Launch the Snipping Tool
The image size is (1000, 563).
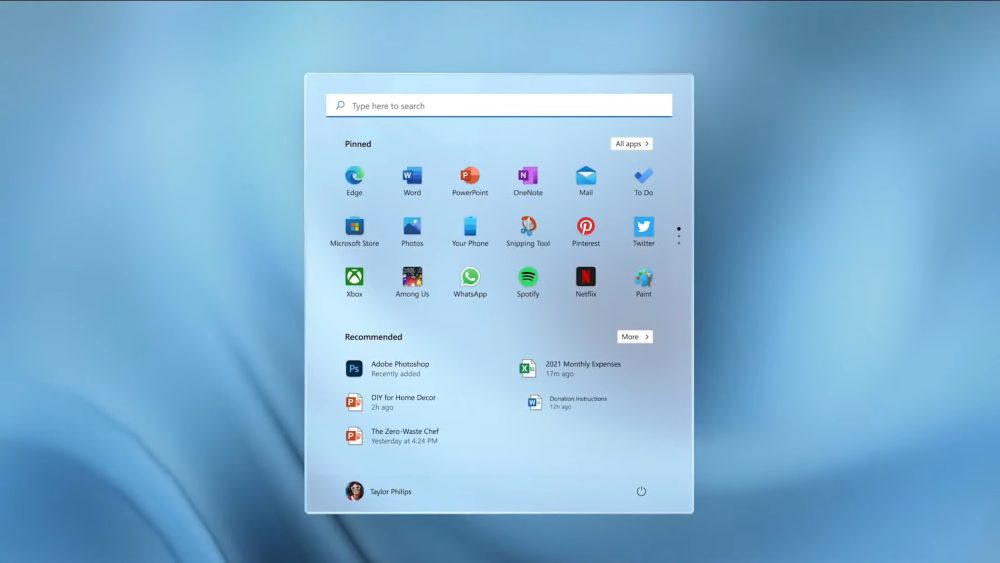528,232
